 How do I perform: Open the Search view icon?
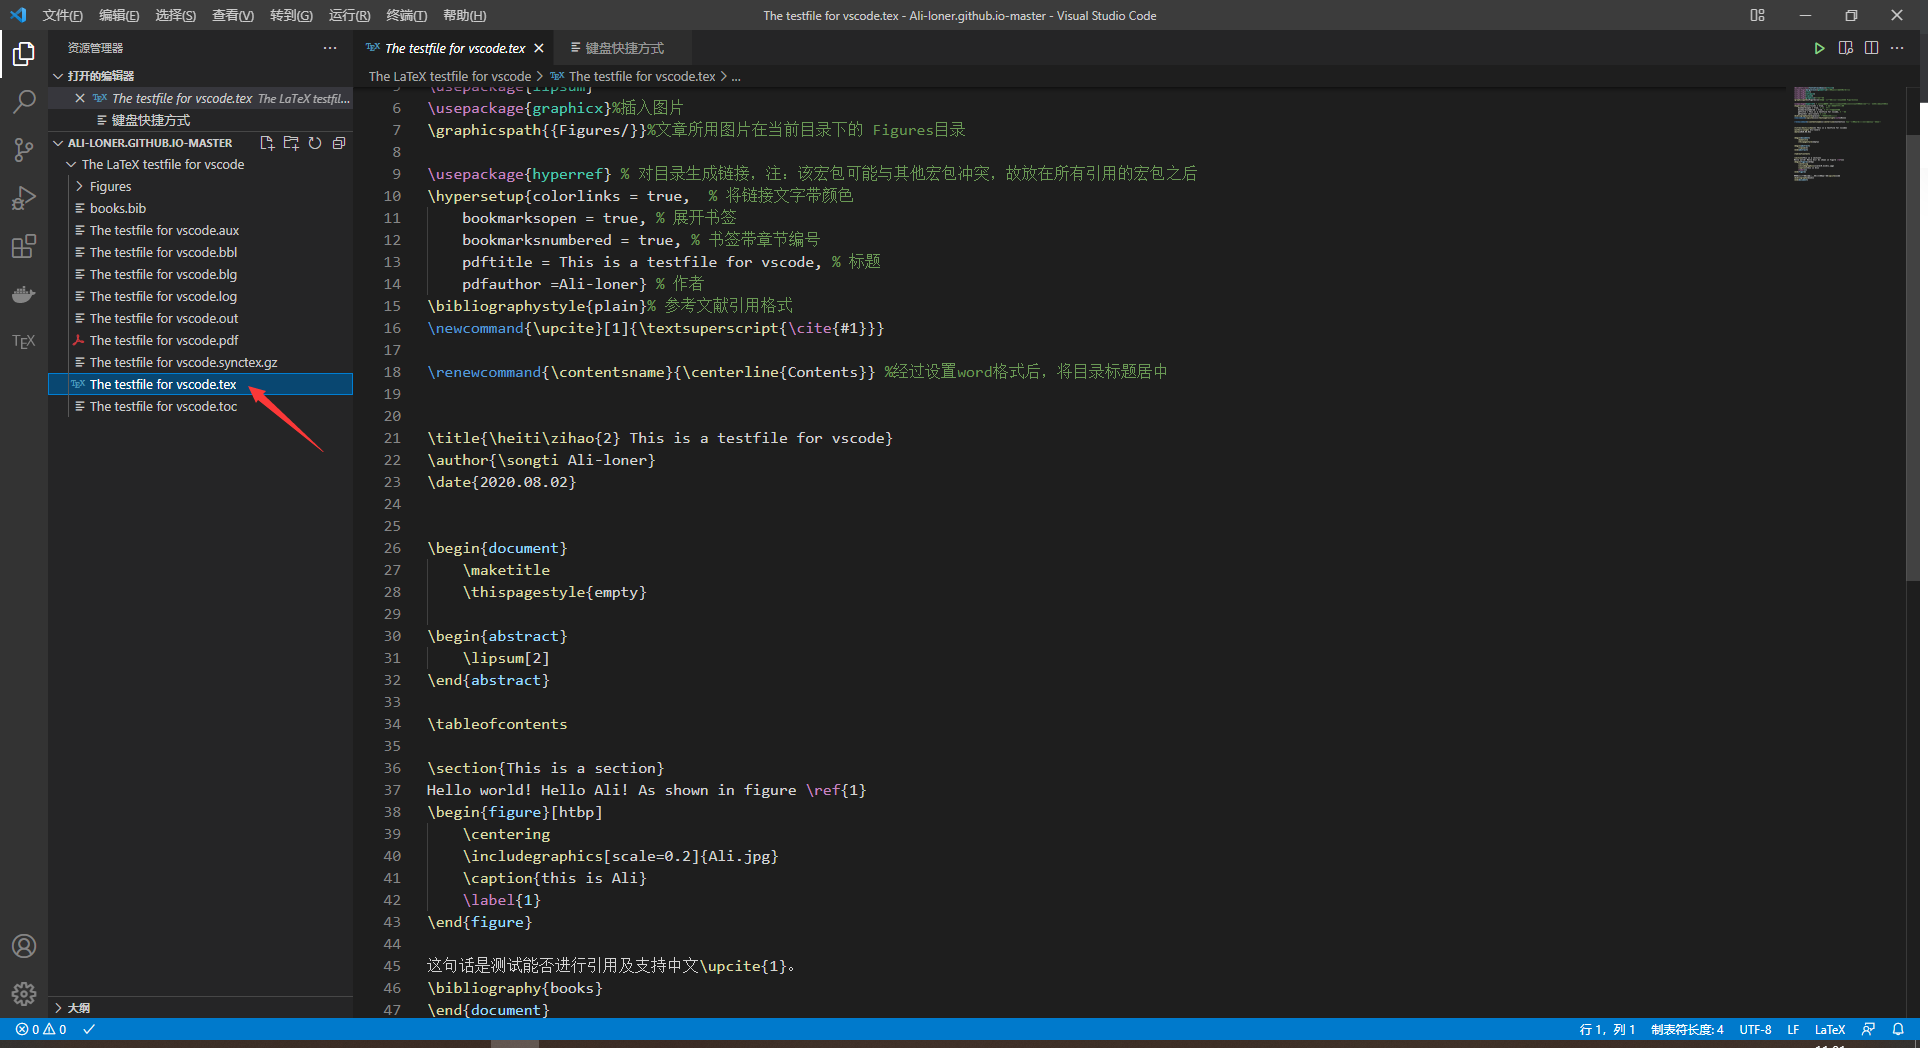click(24, 102)
